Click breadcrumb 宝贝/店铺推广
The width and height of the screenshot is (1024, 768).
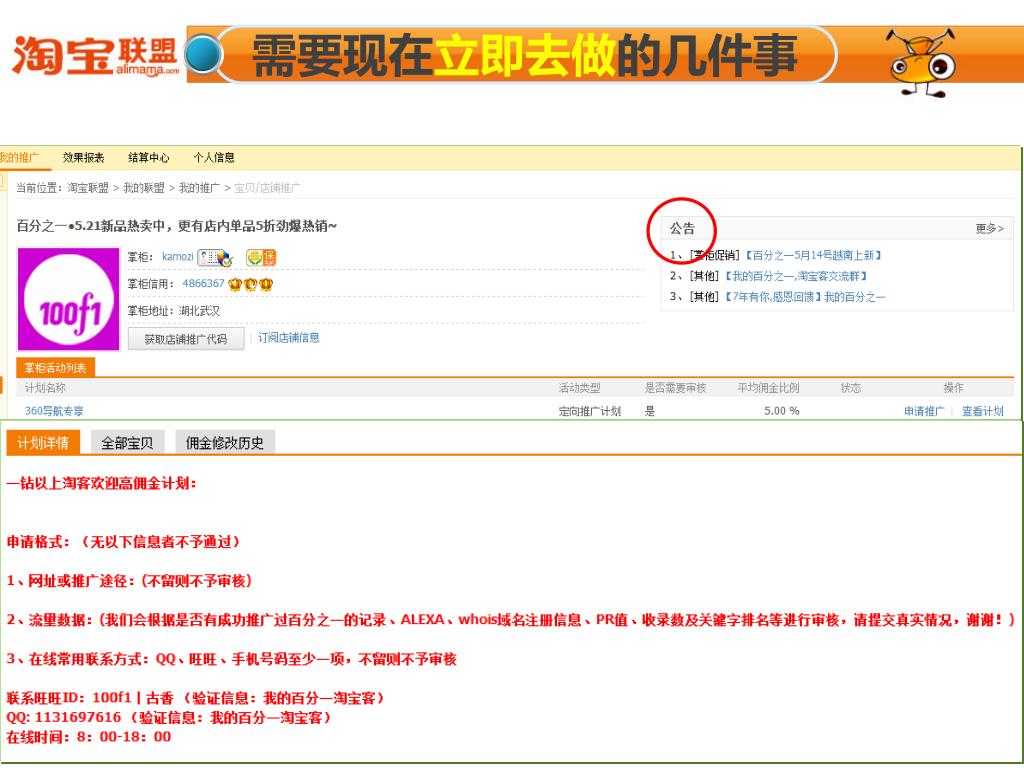coord(266,188)
